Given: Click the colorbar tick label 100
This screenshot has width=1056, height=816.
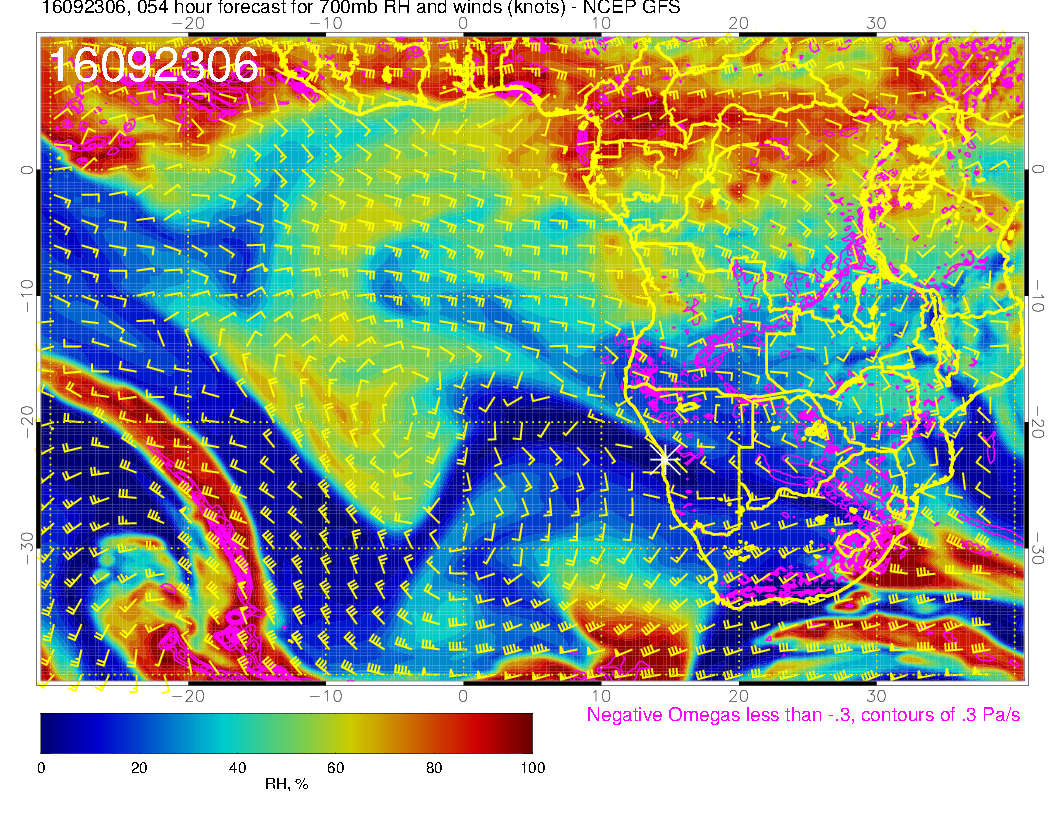Looking at the screenshot, I should pos(533,768).
